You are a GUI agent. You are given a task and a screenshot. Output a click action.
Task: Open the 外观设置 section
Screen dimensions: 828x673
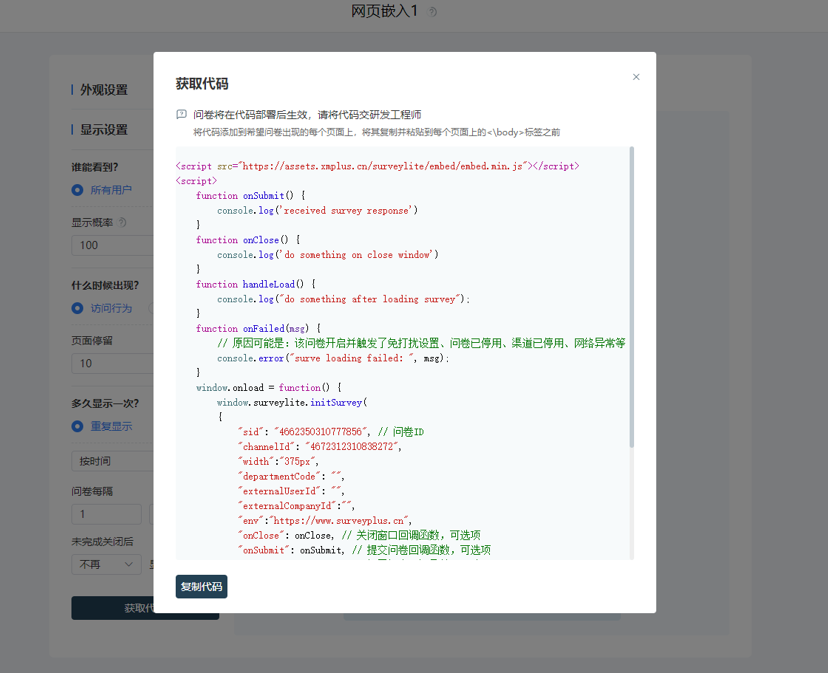pos(104,90)
